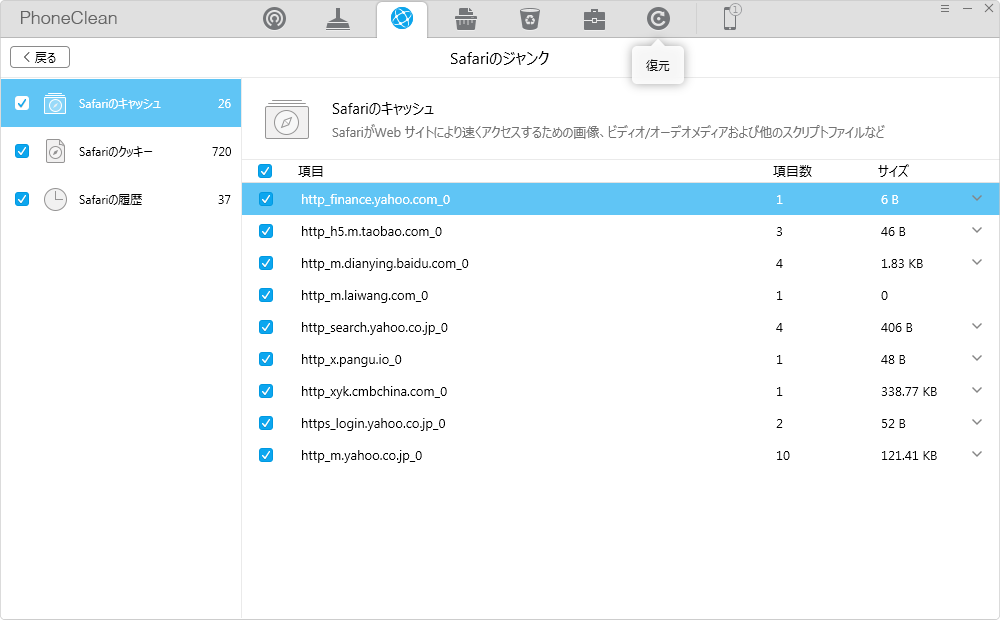Click the 720 count for Safari cookies
Screen dimensions: 1000x620
[221, 151]
